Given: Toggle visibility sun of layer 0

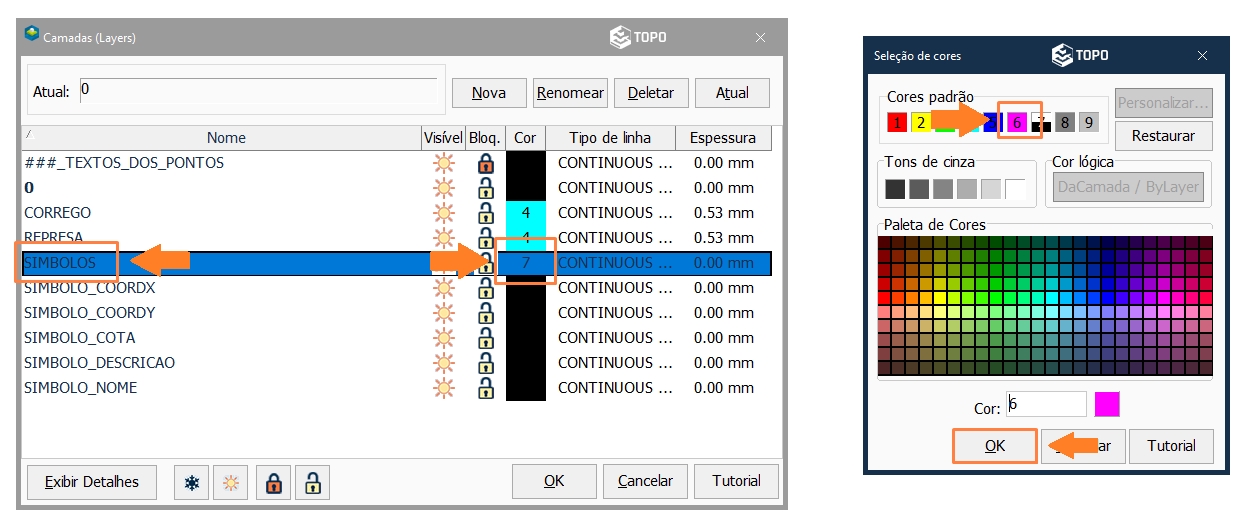Looking at the screenshot, I should [x=444, y=188].
